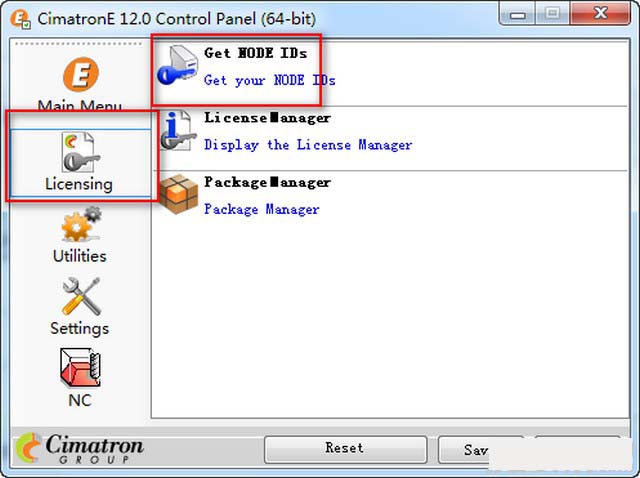This screenshot has height=478, width=640.
Task: Click the CimatronE title bar app icon
Action: [20, 19]
